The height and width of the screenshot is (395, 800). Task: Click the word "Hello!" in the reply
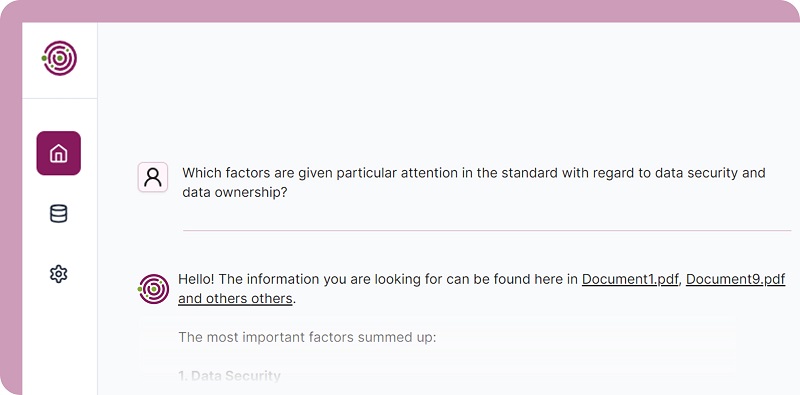tap(196, 279)
